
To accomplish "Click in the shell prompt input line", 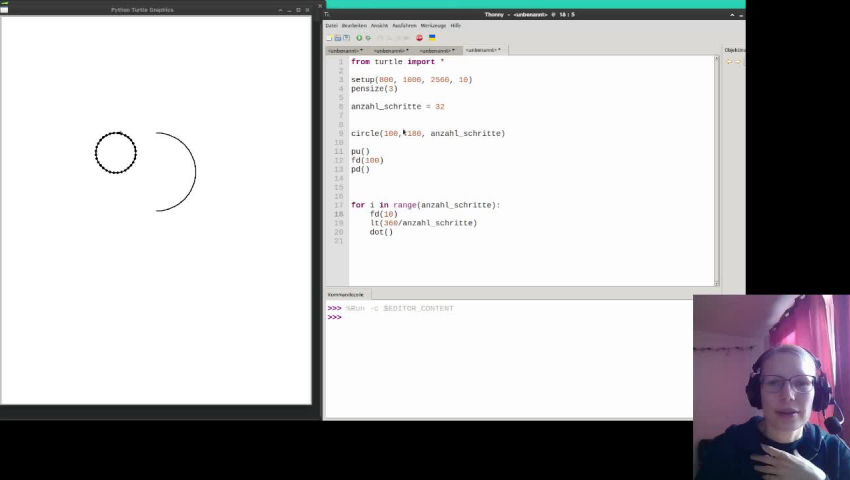I will point(450,317).
